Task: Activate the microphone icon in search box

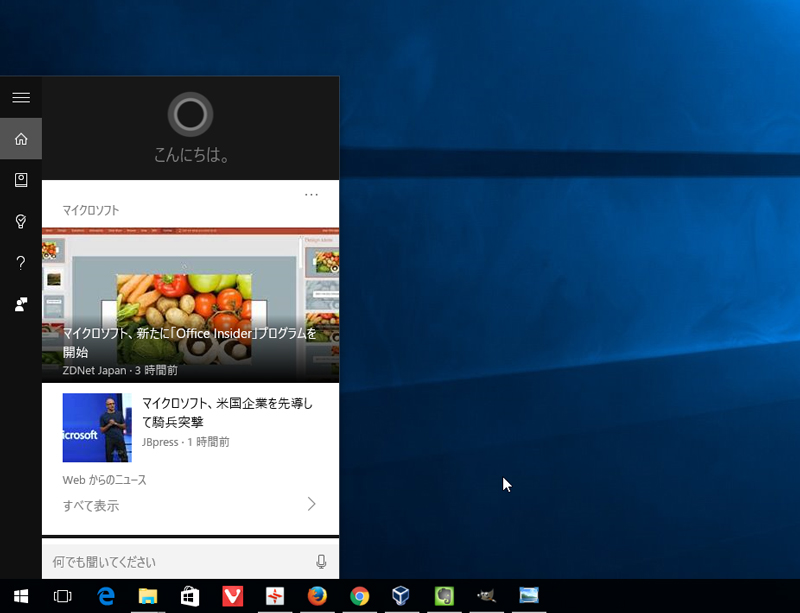Action: click(x=321, y=561)
